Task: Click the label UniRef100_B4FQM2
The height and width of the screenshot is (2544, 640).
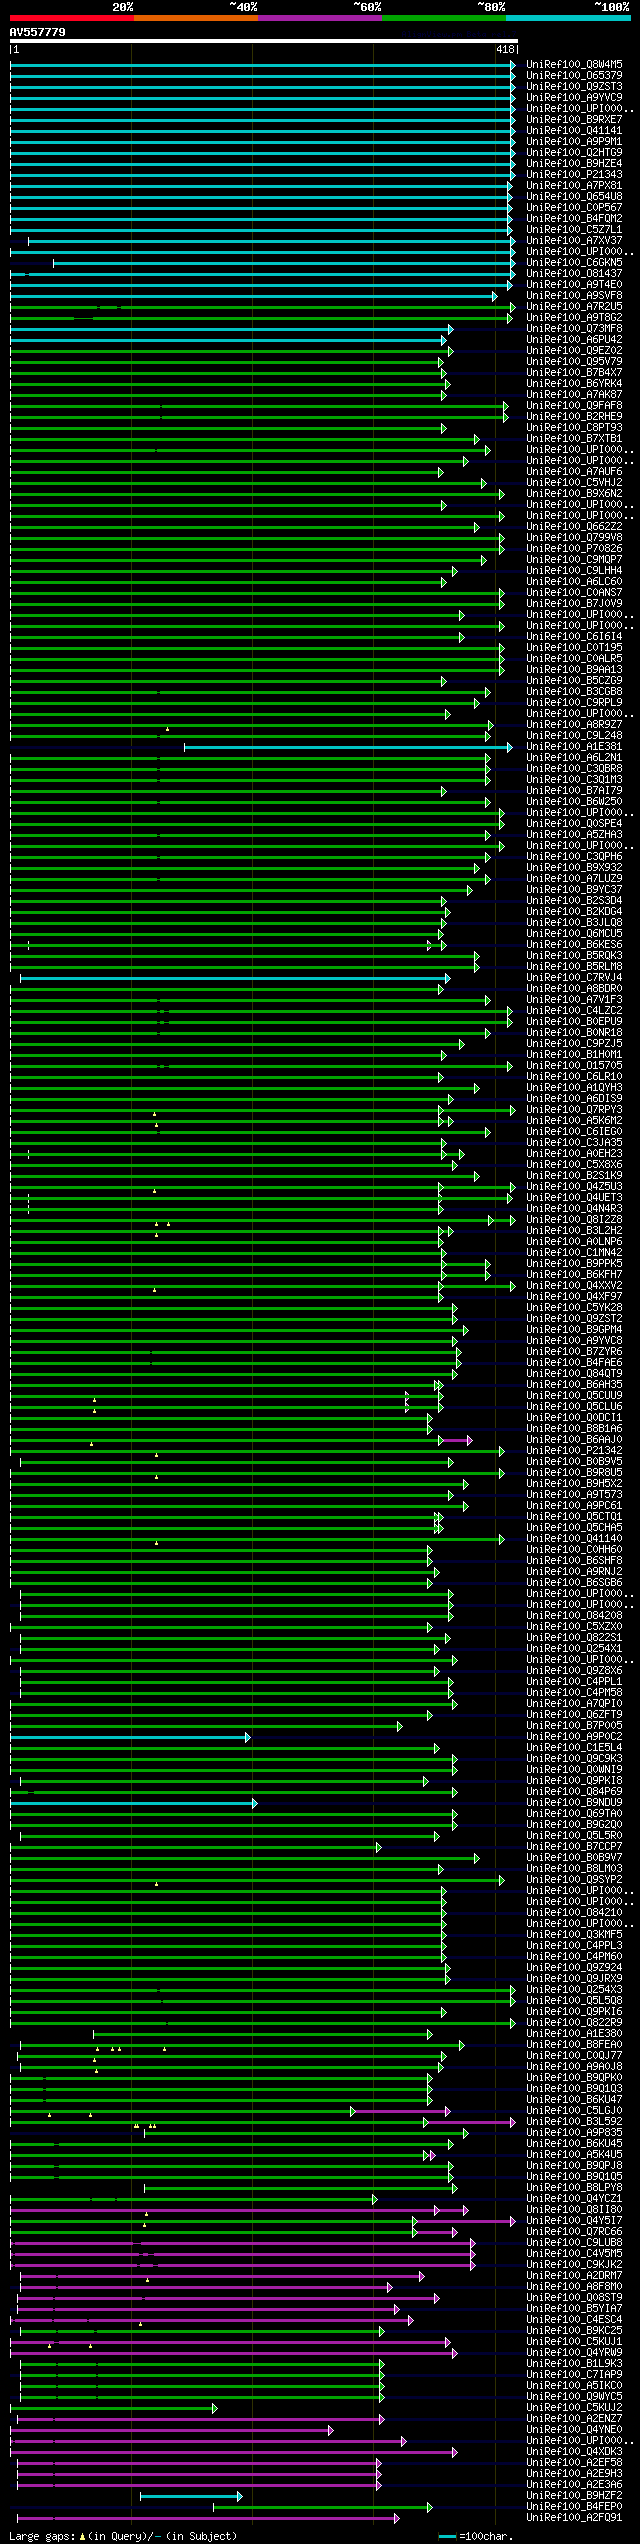Action: coord(574,218)
